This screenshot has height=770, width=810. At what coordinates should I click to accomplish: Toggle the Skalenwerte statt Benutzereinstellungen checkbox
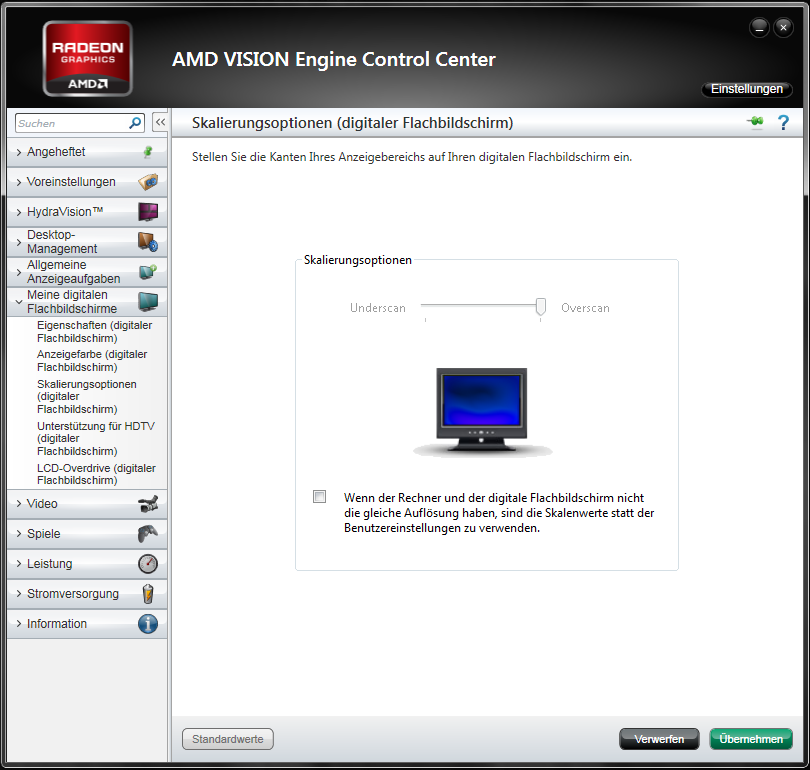tap(320, 497)
